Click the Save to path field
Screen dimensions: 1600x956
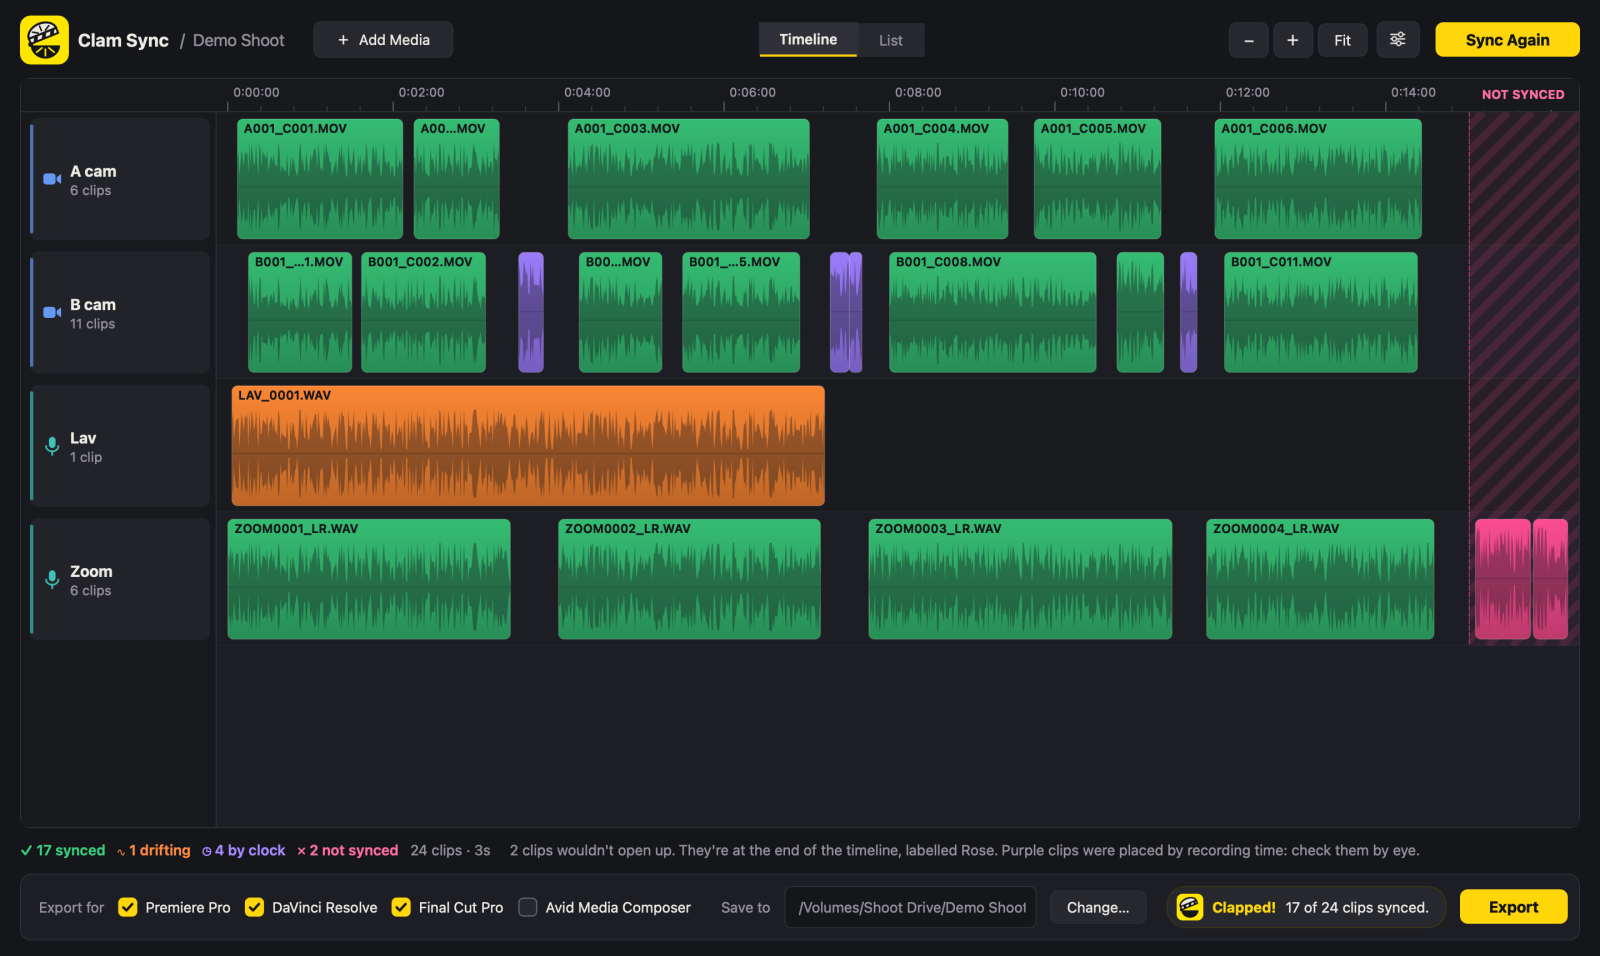(911, 907)
